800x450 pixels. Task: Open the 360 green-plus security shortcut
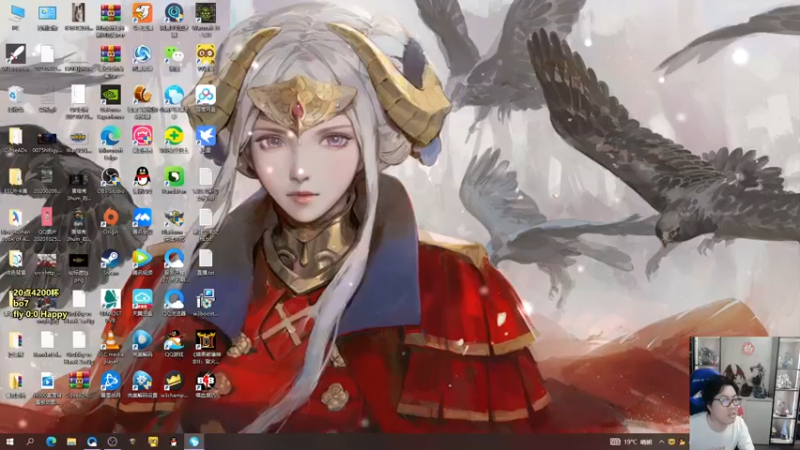coord(173,136)
